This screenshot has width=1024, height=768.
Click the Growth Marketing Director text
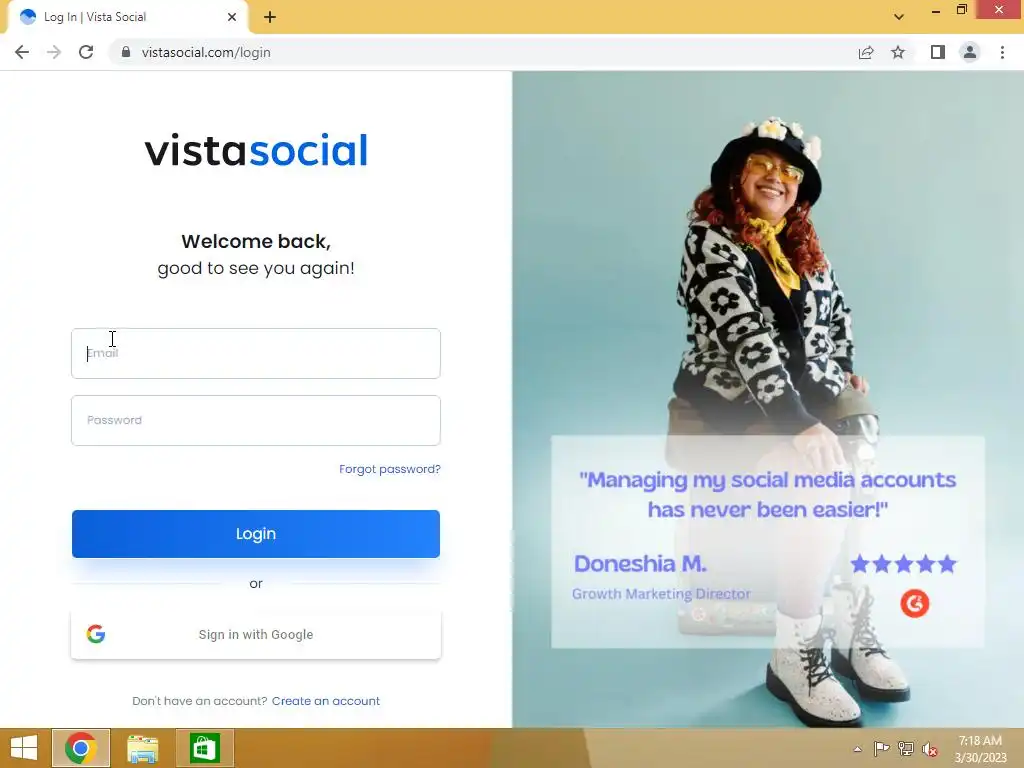pos(661,594)
